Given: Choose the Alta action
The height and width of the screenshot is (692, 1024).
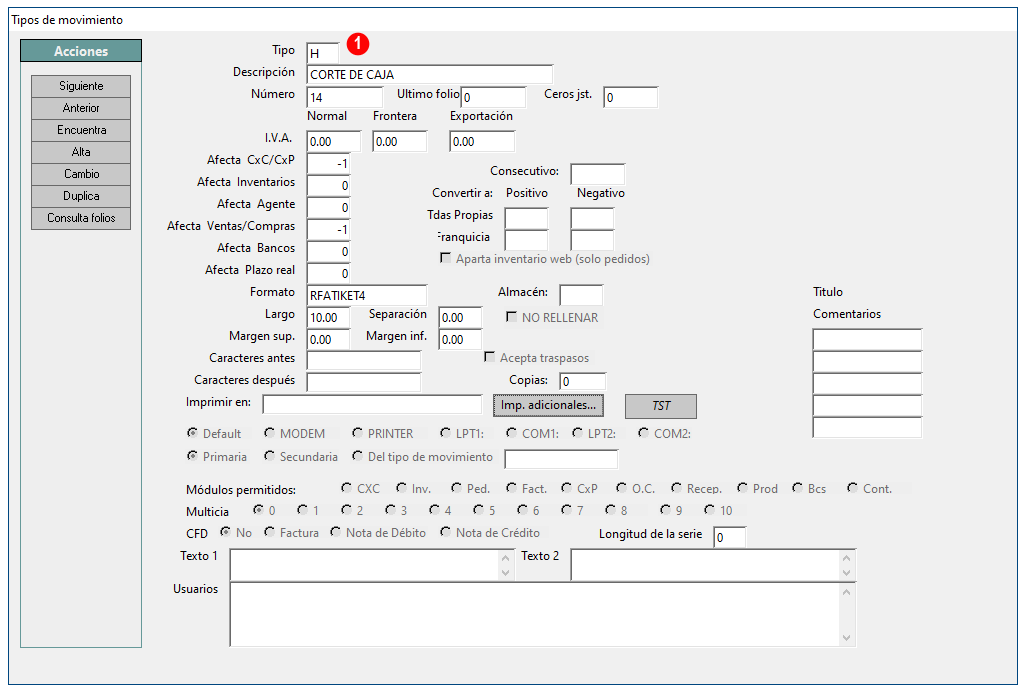Looking at the screenshot, I should click(81, 152).
